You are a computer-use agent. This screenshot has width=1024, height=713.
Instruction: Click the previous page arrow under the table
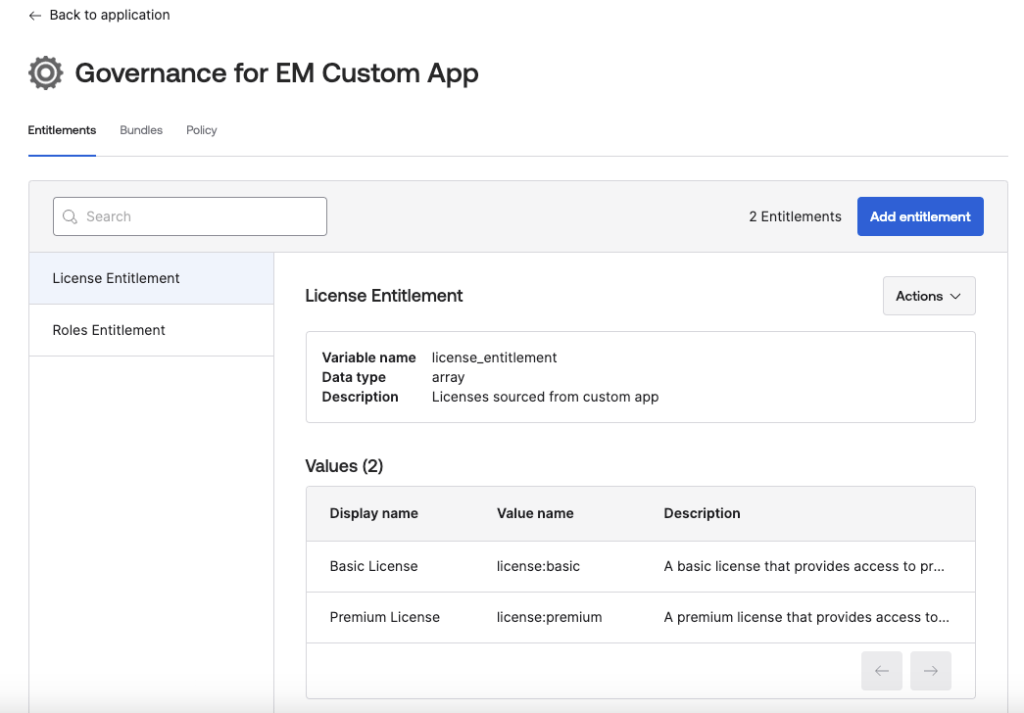881,670
